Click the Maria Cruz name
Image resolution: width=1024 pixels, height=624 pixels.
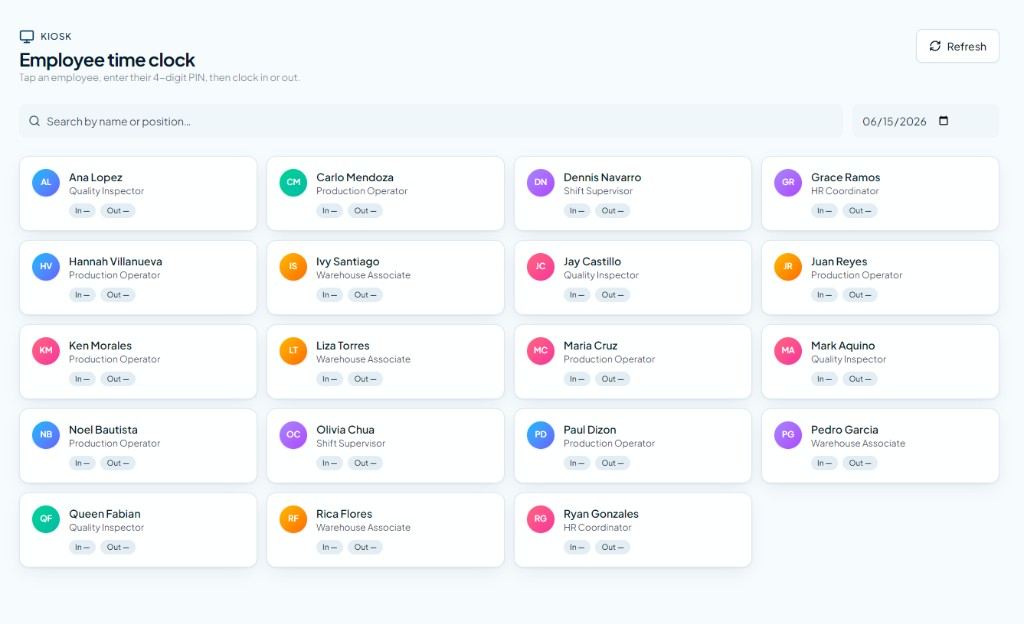[590, 346]
